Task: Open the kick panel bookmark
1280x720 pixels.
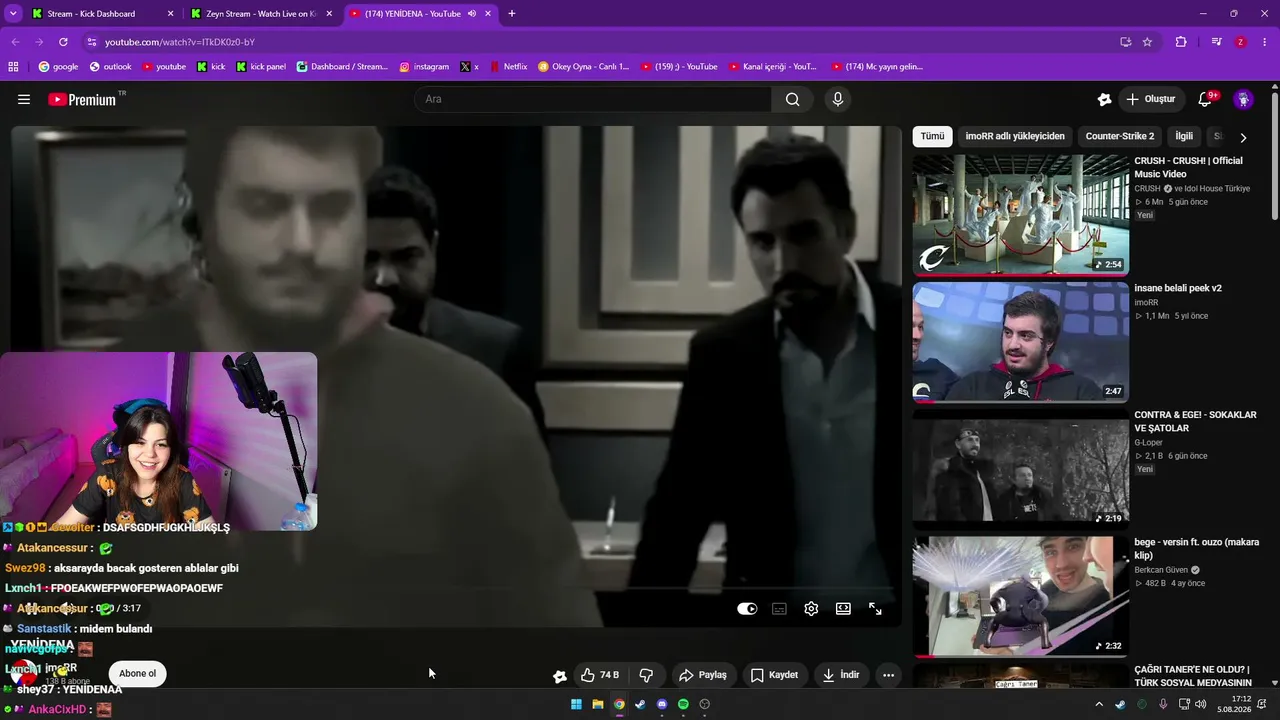Action: point(261,67)
